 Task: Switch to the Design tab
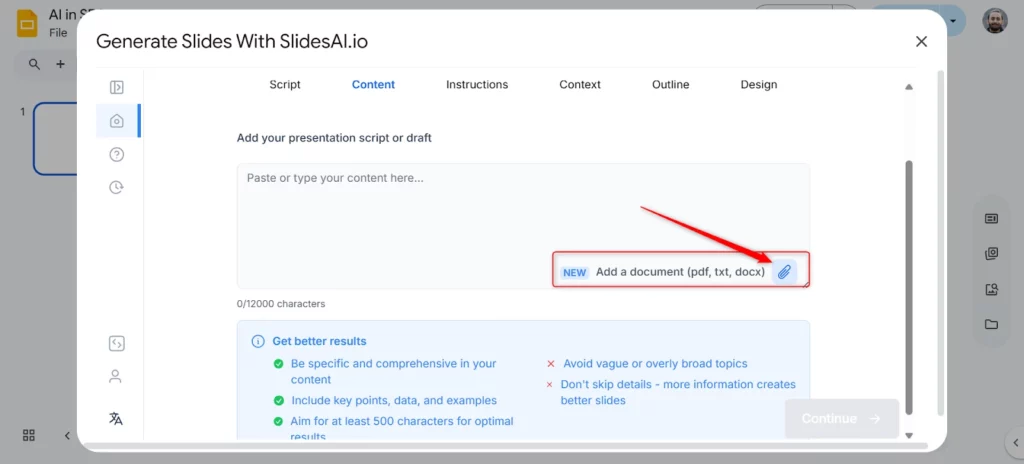(759, 85)
